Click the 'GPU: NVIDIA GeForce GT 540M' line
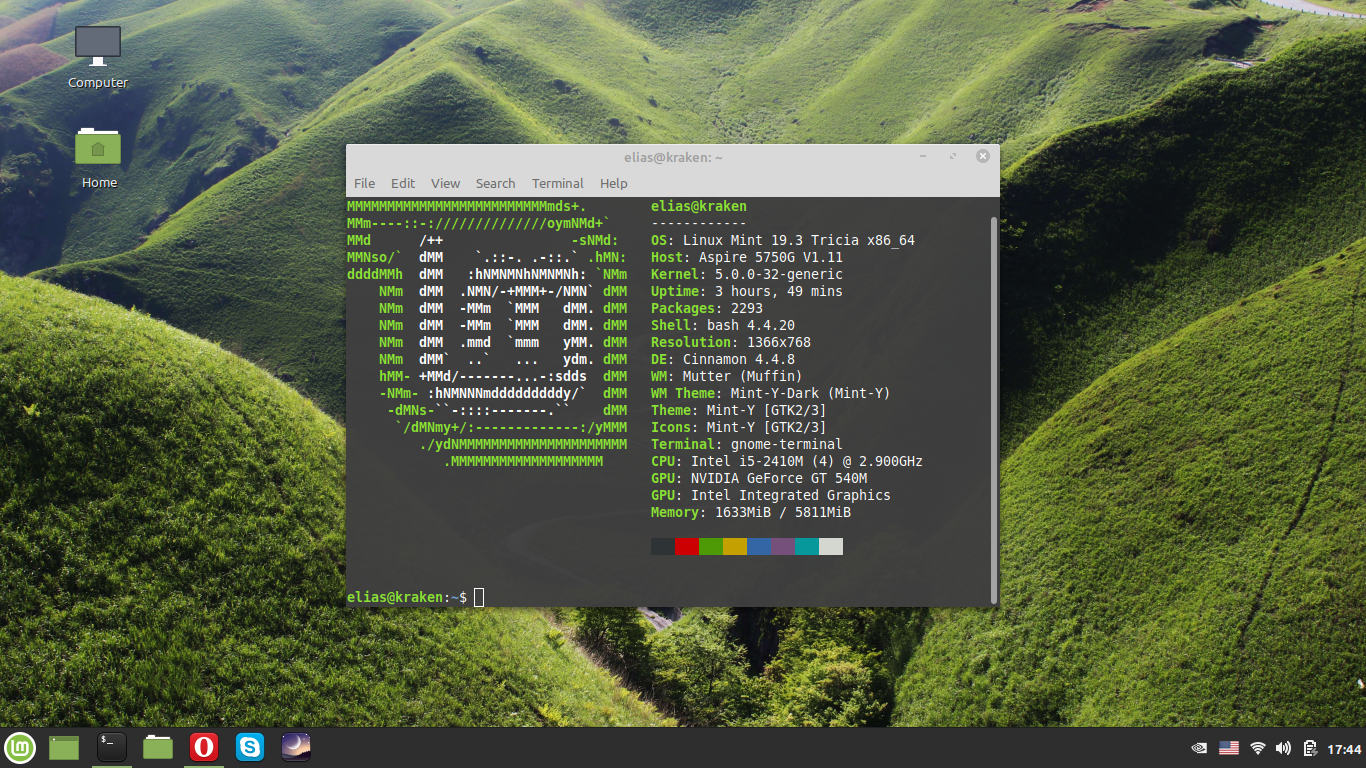The height and width of the screenshot is (768, 1366). click(759, 478)
